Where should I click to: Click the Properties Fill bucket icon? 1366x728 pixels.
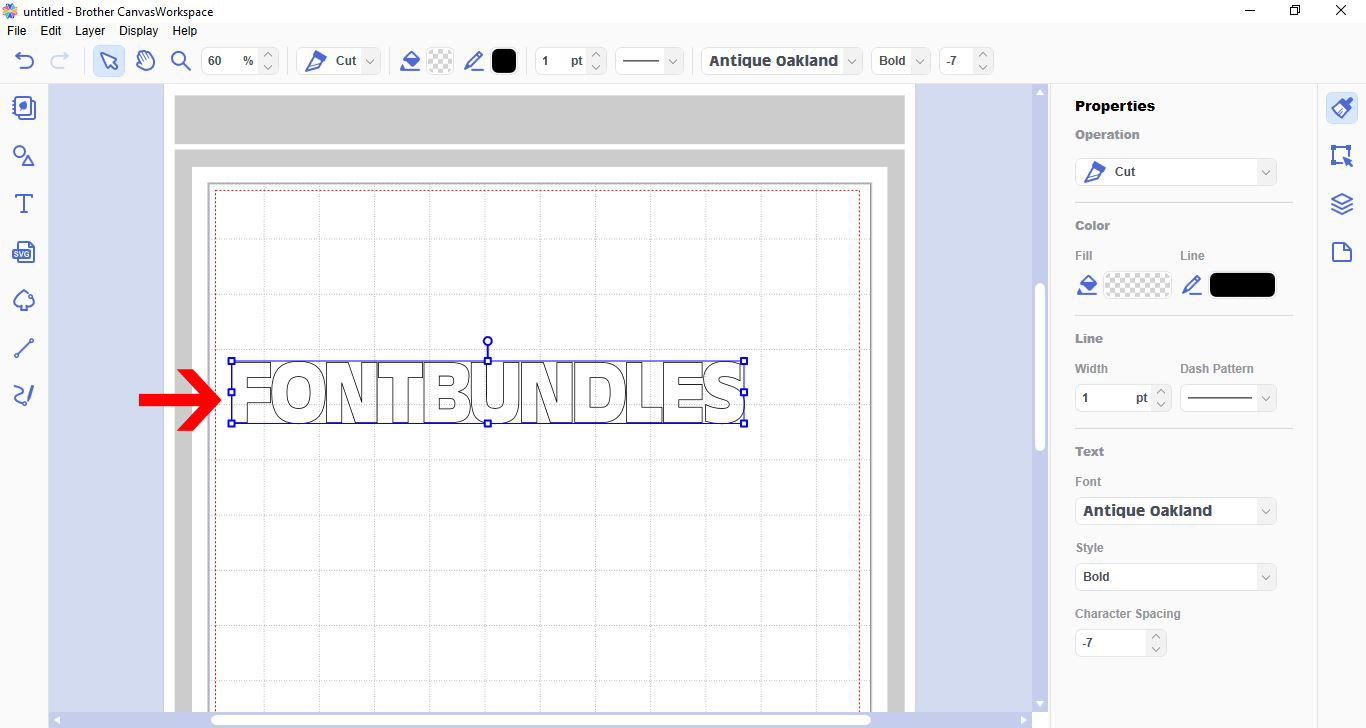[1087, 285]
